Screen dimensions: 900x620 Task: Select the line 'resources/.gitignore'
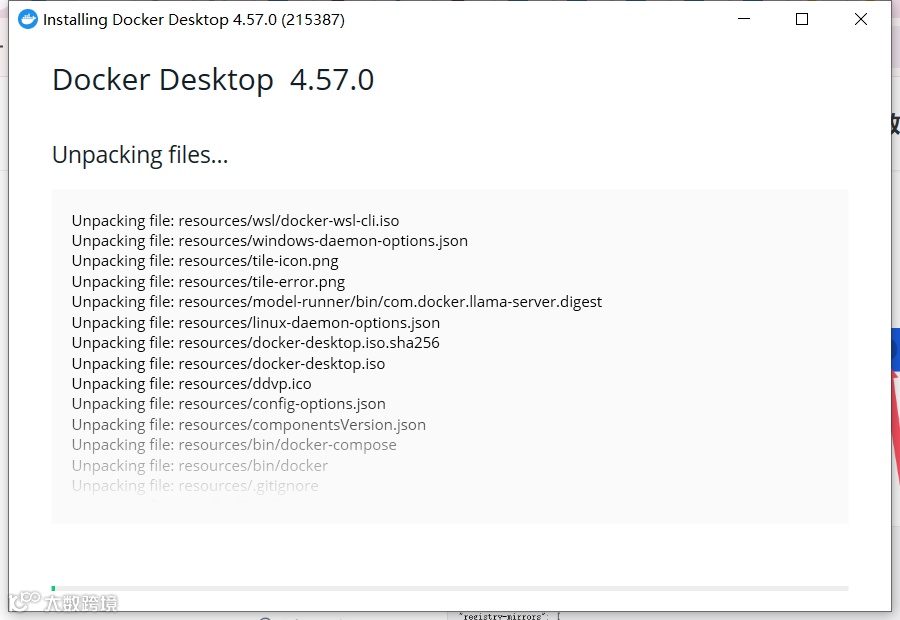[x=195, y=486]
